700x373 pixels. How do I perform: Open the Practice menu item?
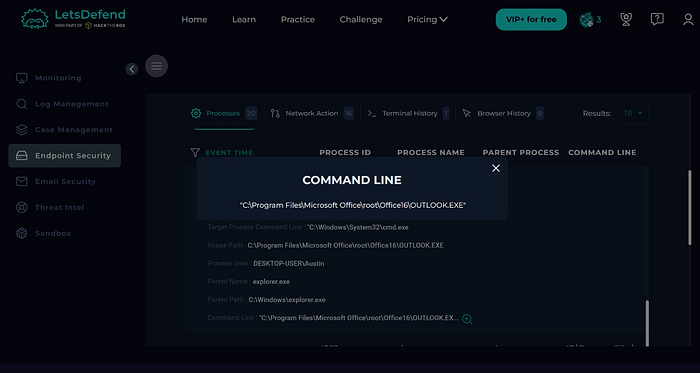point(298,20)
